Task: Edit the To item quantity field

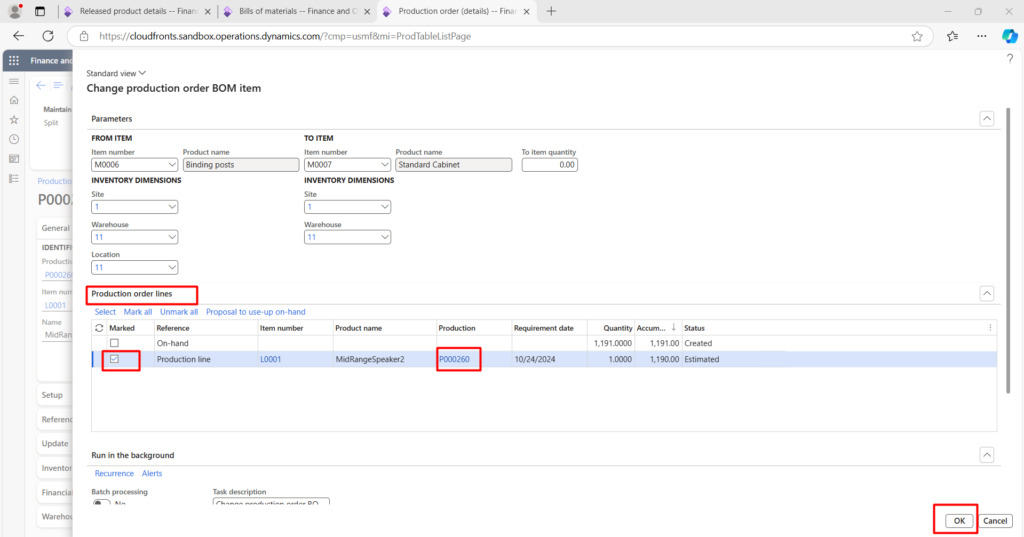Action: click(x=549, y=165)
